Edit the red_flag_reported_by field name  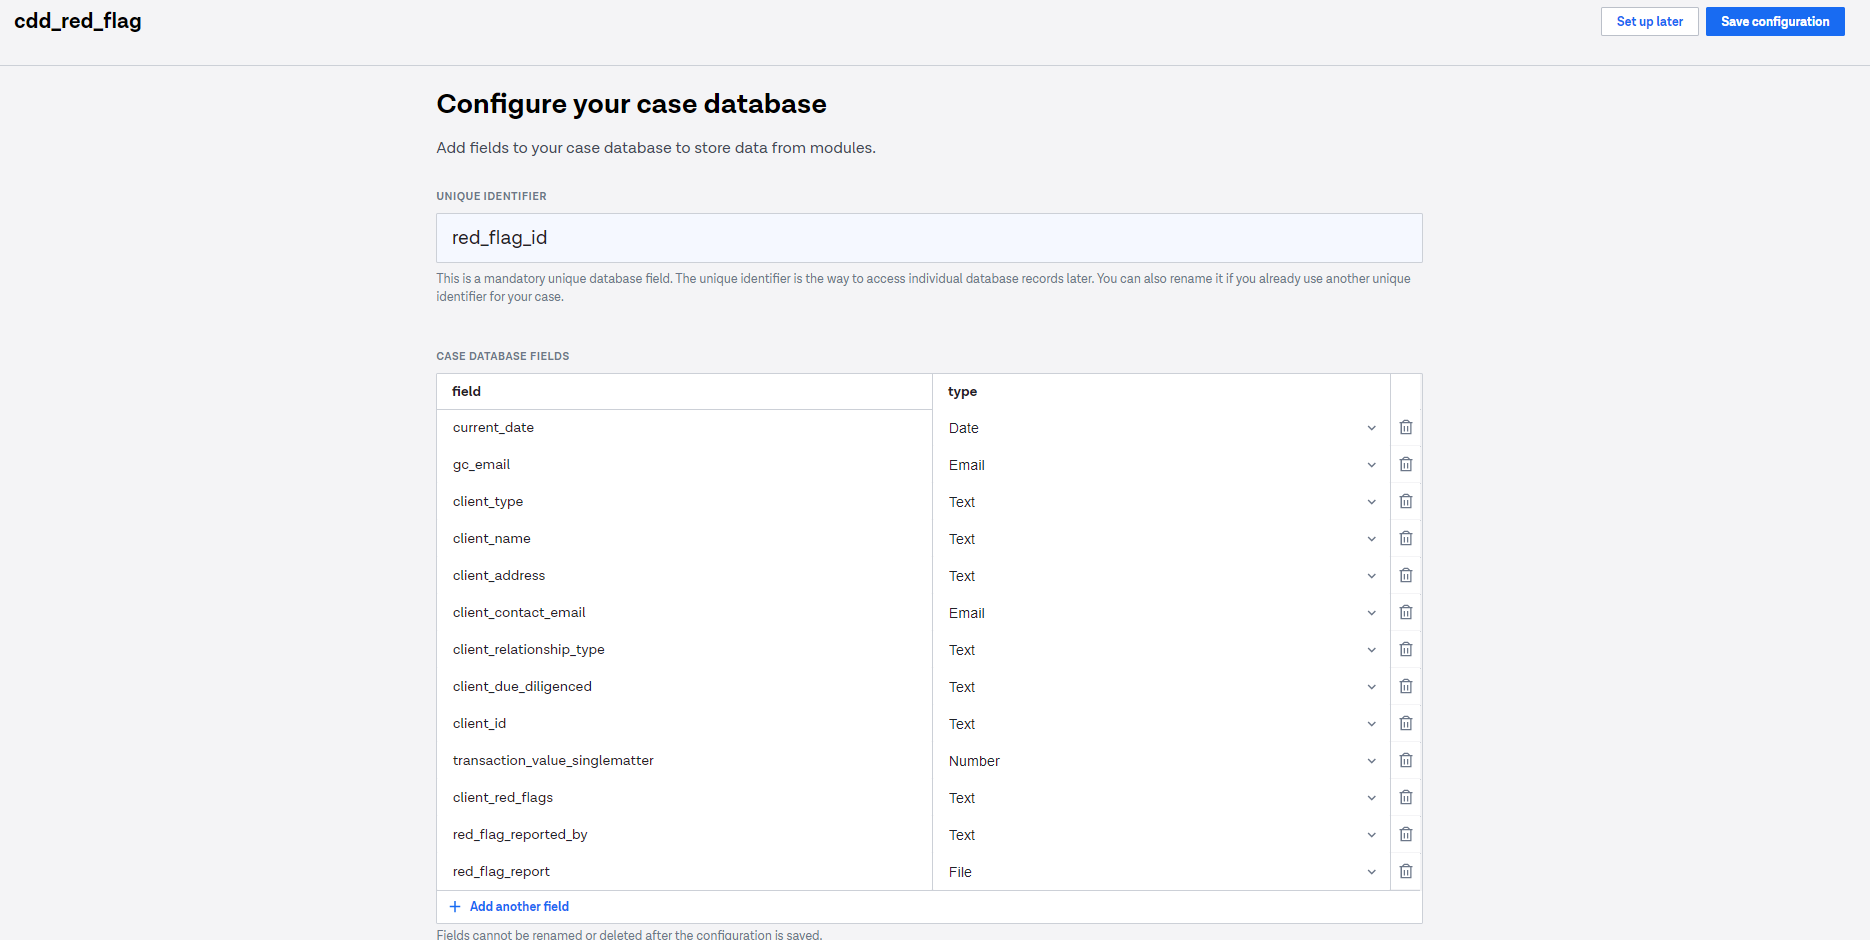685,834
